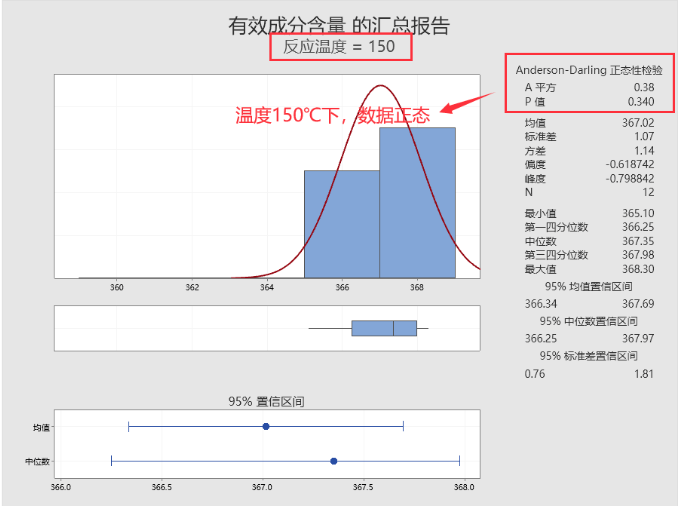This screenshot has height=508, width=680.
Task: Click the blue box in the boxplot
Action: click(x=384, y=328)
